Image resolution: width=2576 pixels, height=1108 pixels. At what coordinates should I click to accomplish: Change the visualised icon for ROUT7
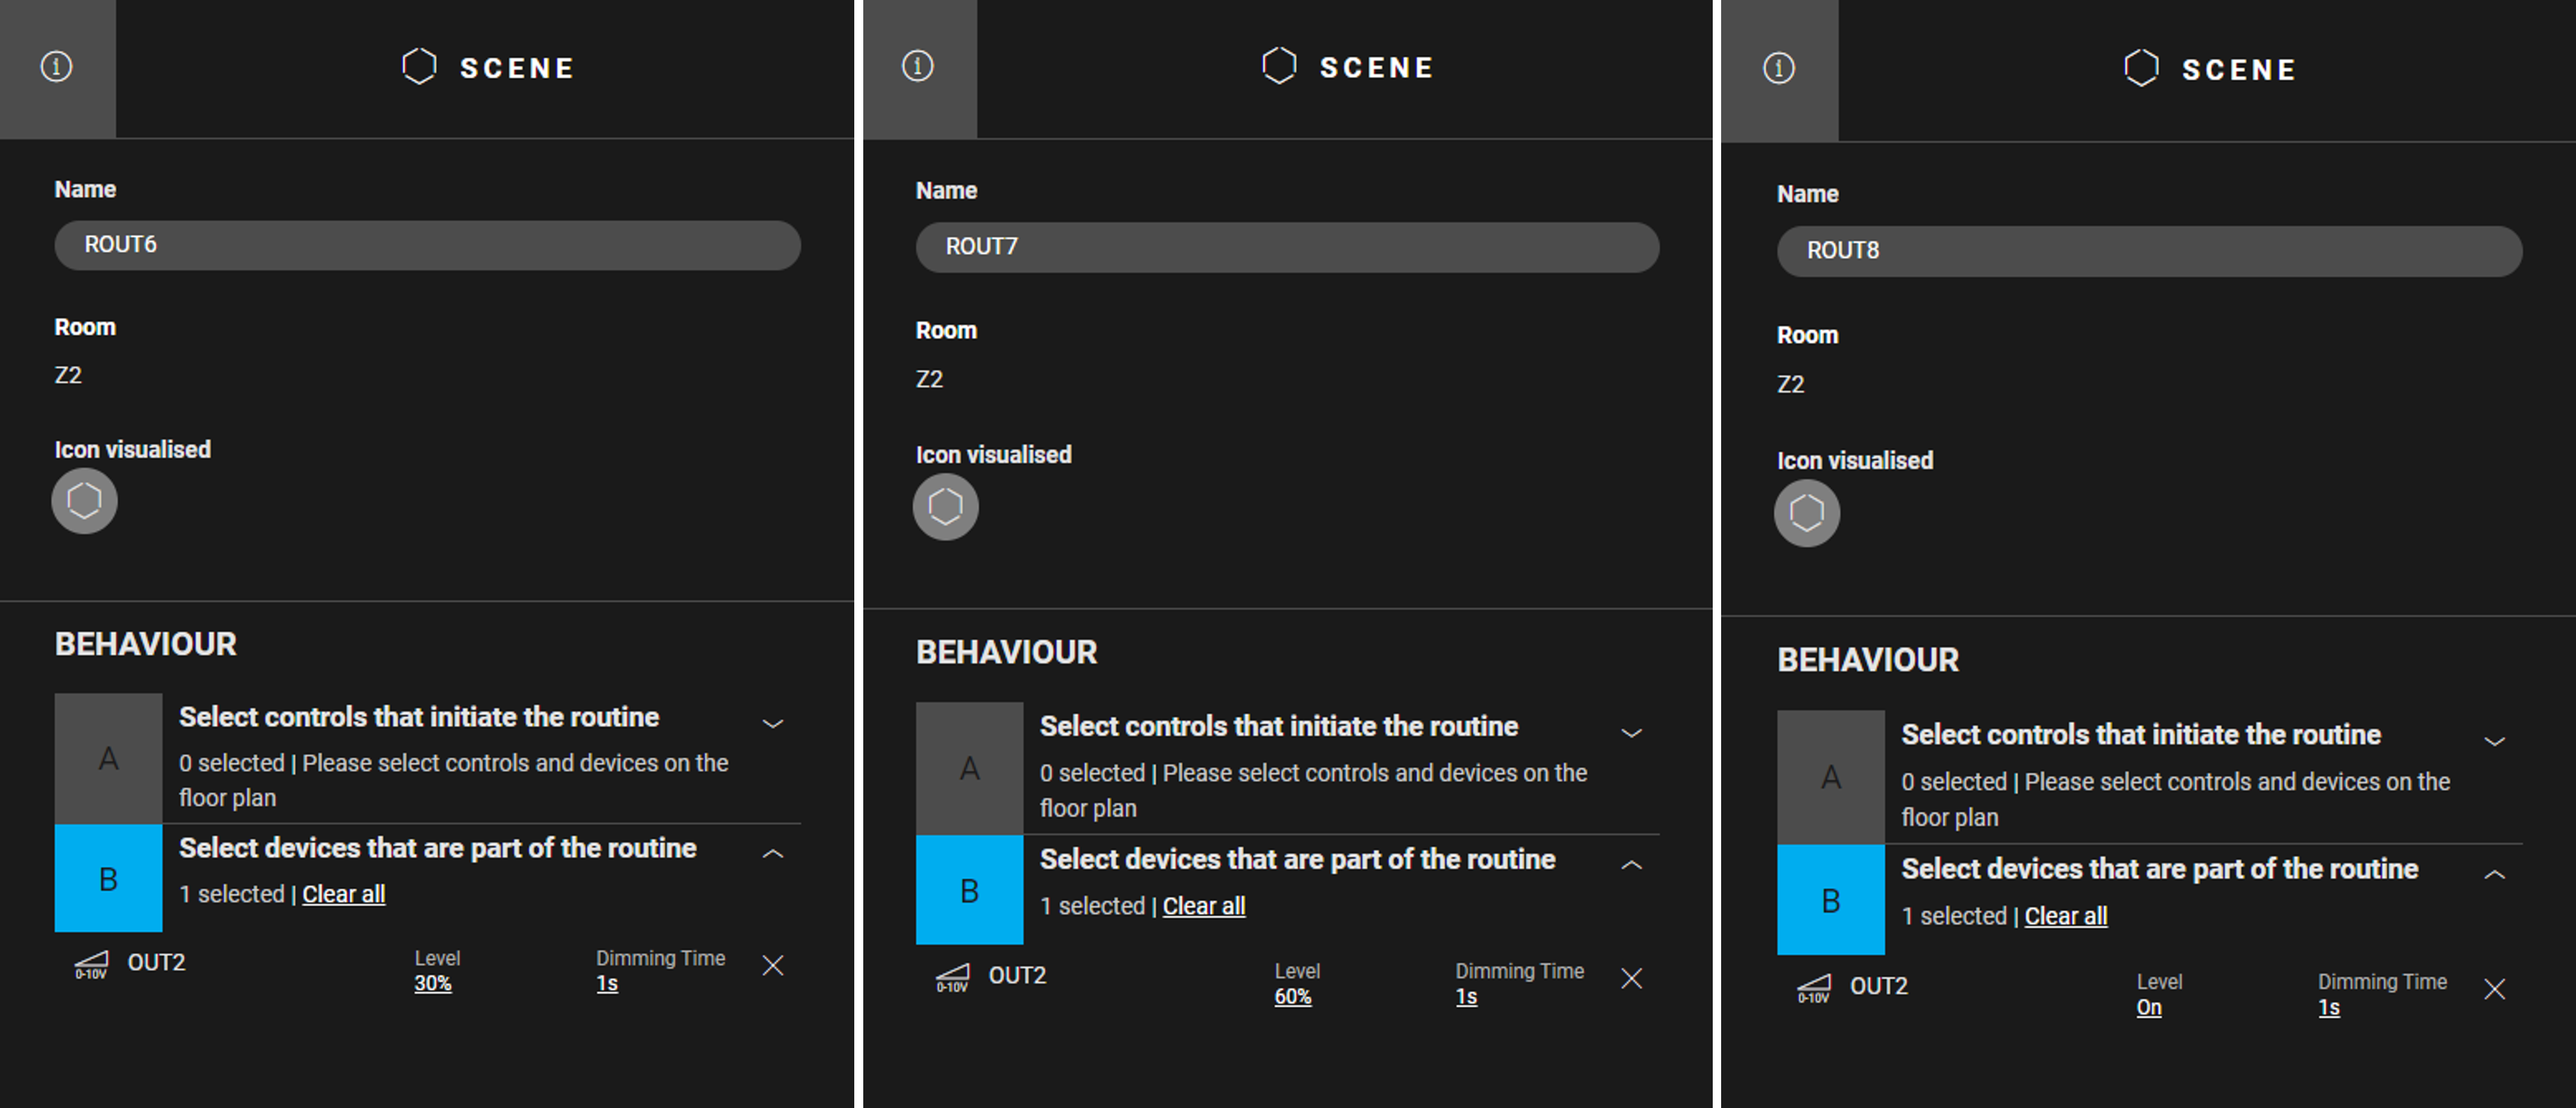click(946, 507)
